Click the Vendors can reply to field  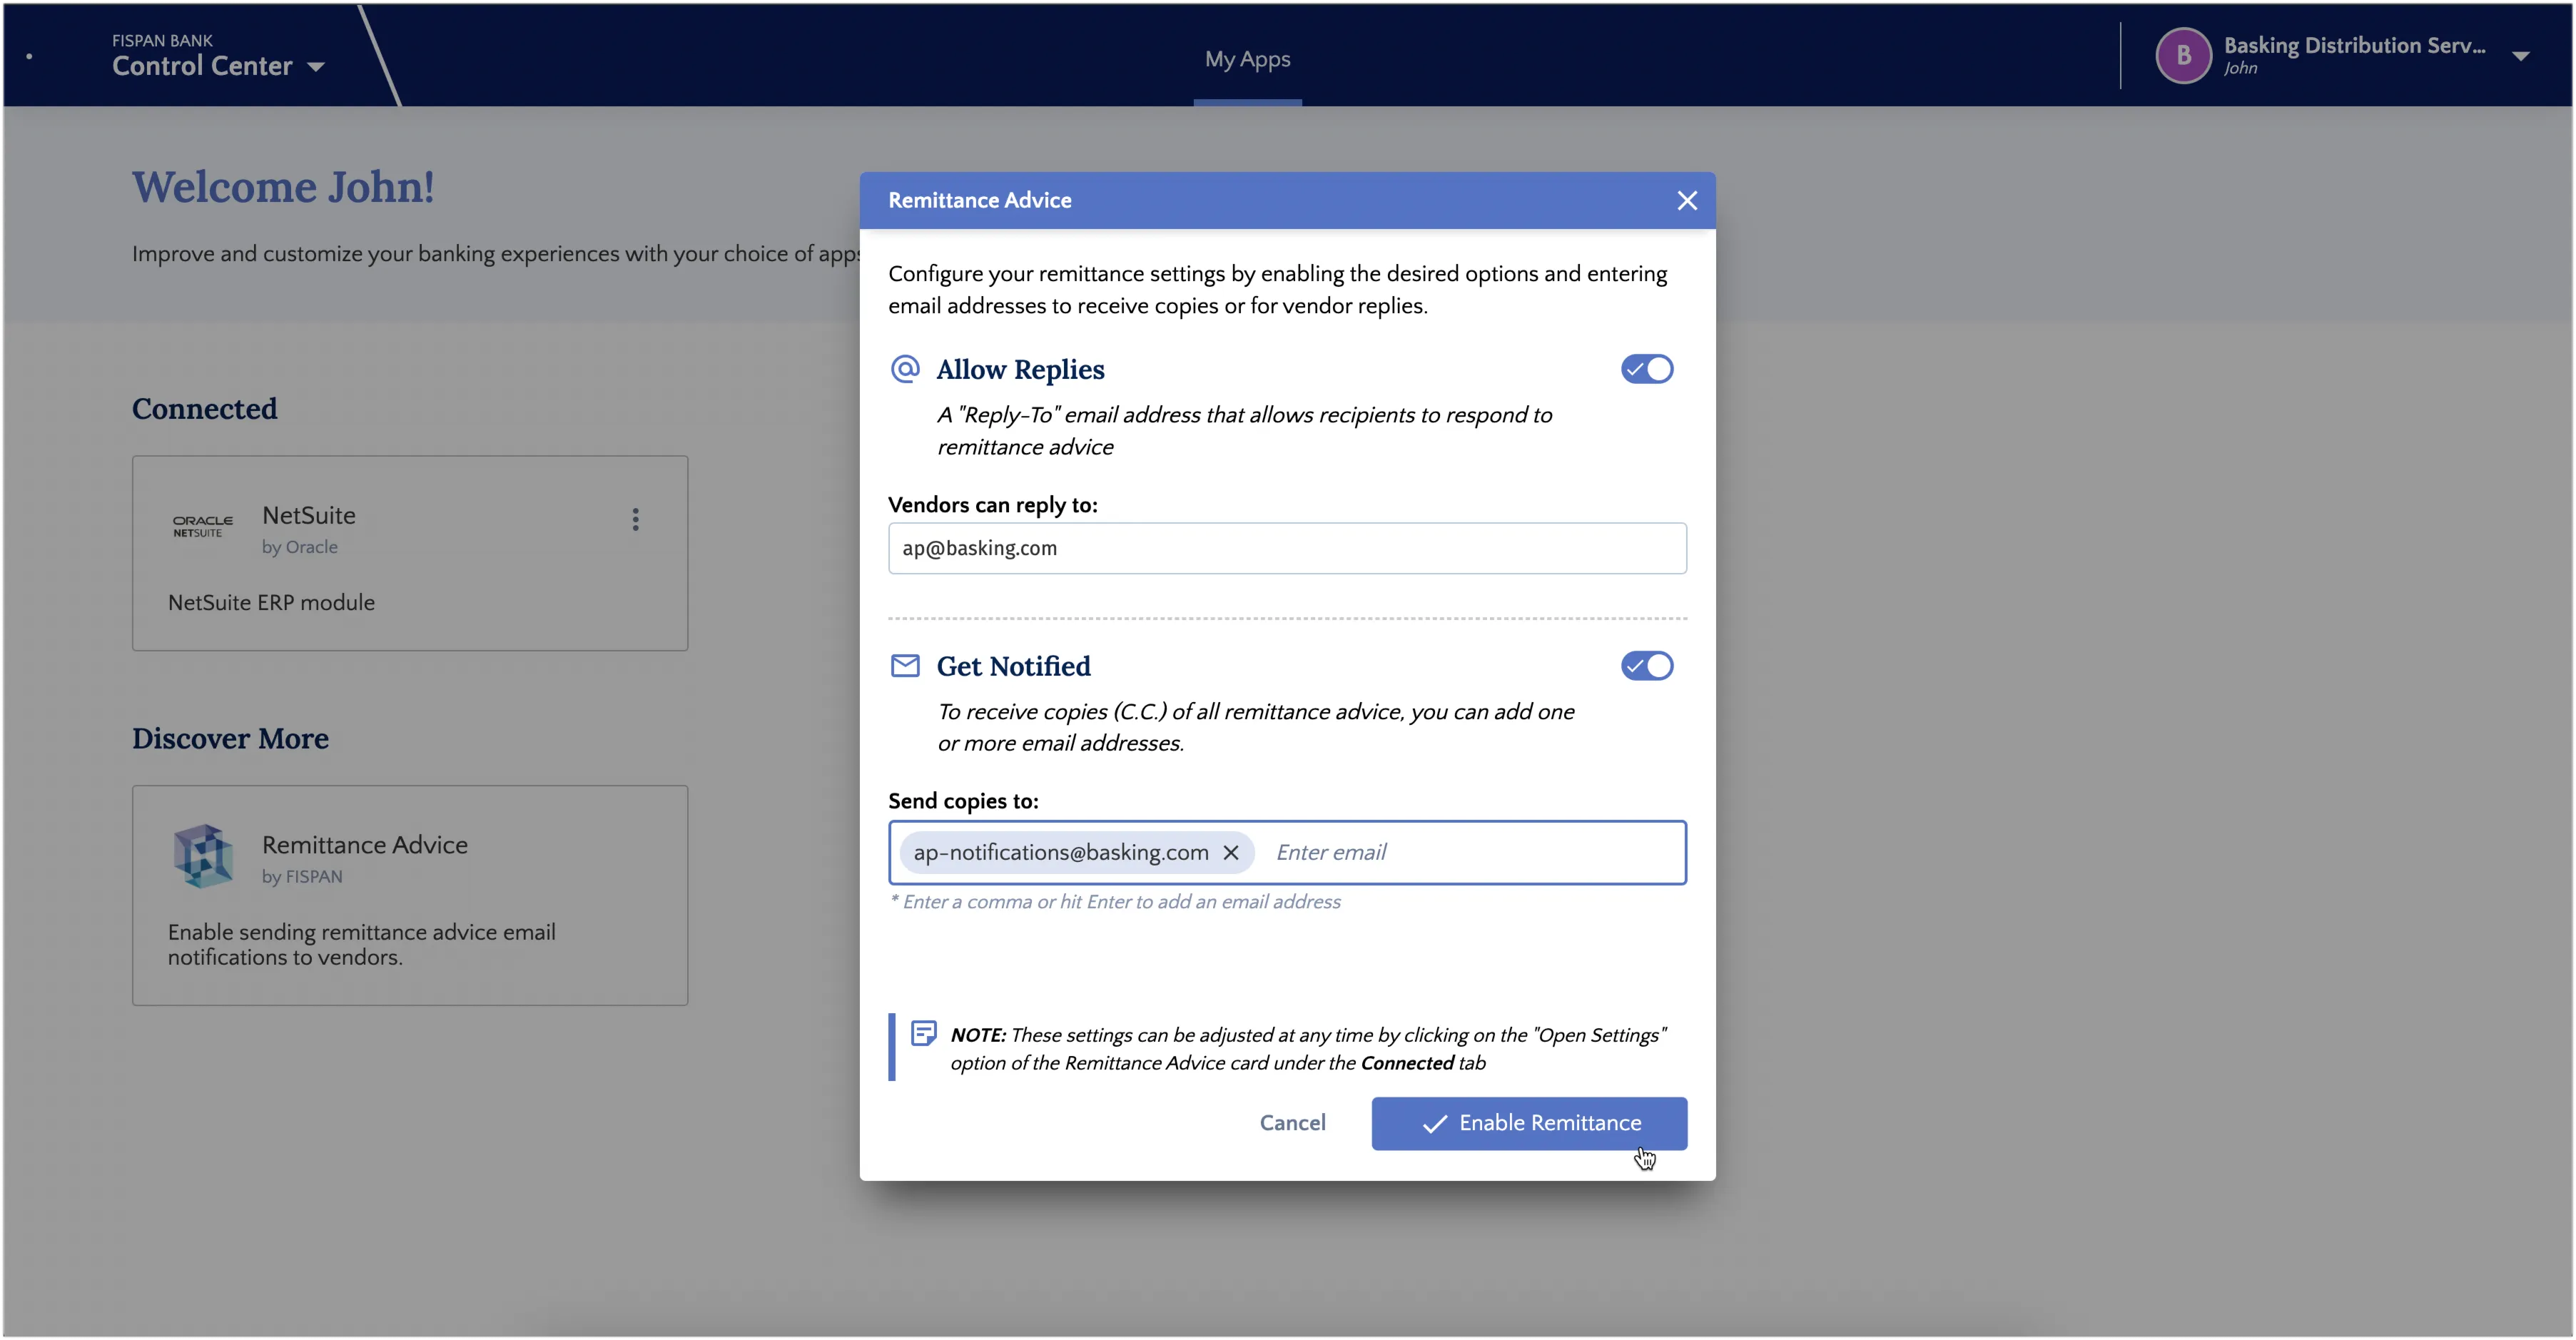point(1287,548)
